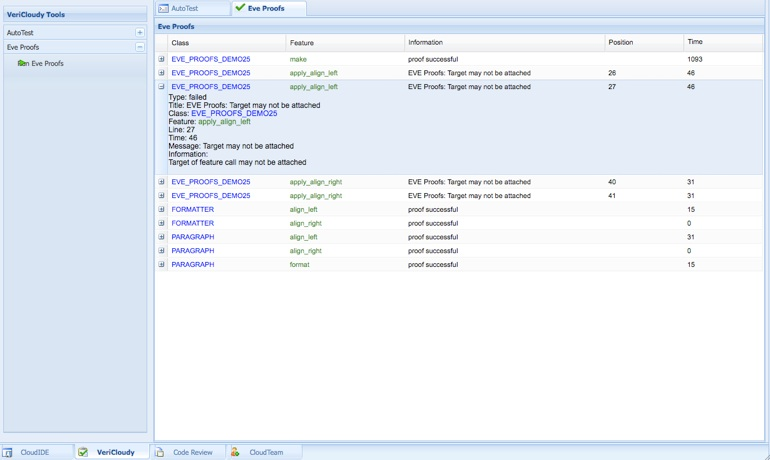770x460 pixels.
Task: Expand the PARAGRAPH format row
Action: pos(161,264)
